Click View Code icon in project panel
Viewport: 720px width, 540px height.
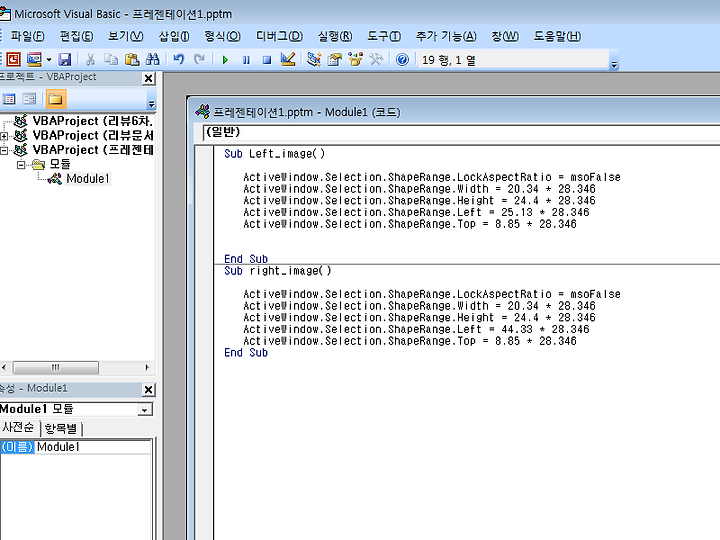[x=9, y=99]
